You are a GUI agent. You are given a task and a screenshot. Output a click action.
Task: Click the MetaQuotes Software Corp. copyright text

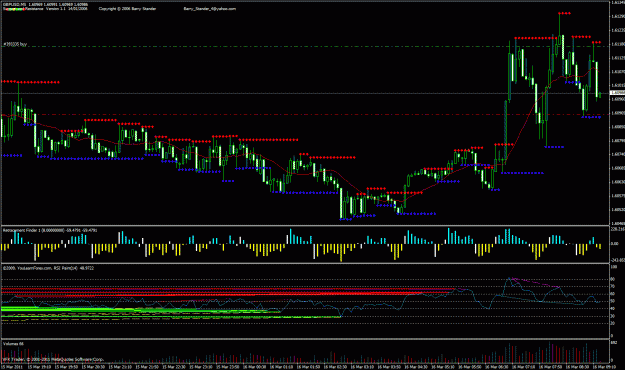pyautogui.click(x=53, y=359)
